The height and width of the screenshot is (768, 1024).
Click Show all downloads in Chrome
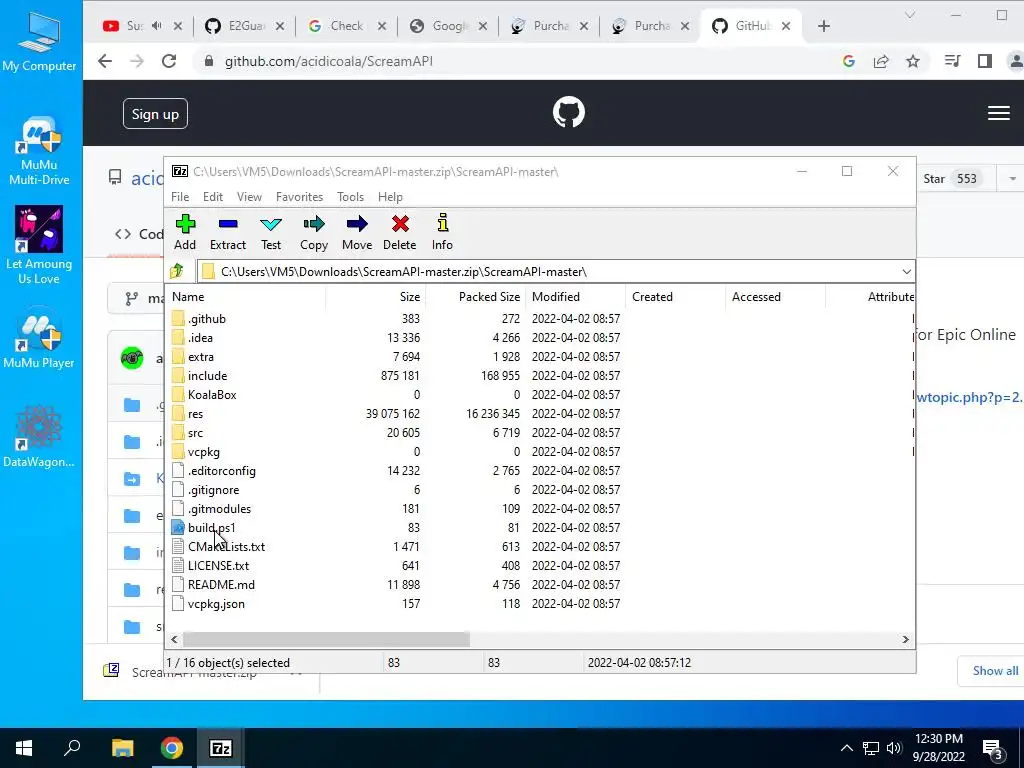(993, 671)
